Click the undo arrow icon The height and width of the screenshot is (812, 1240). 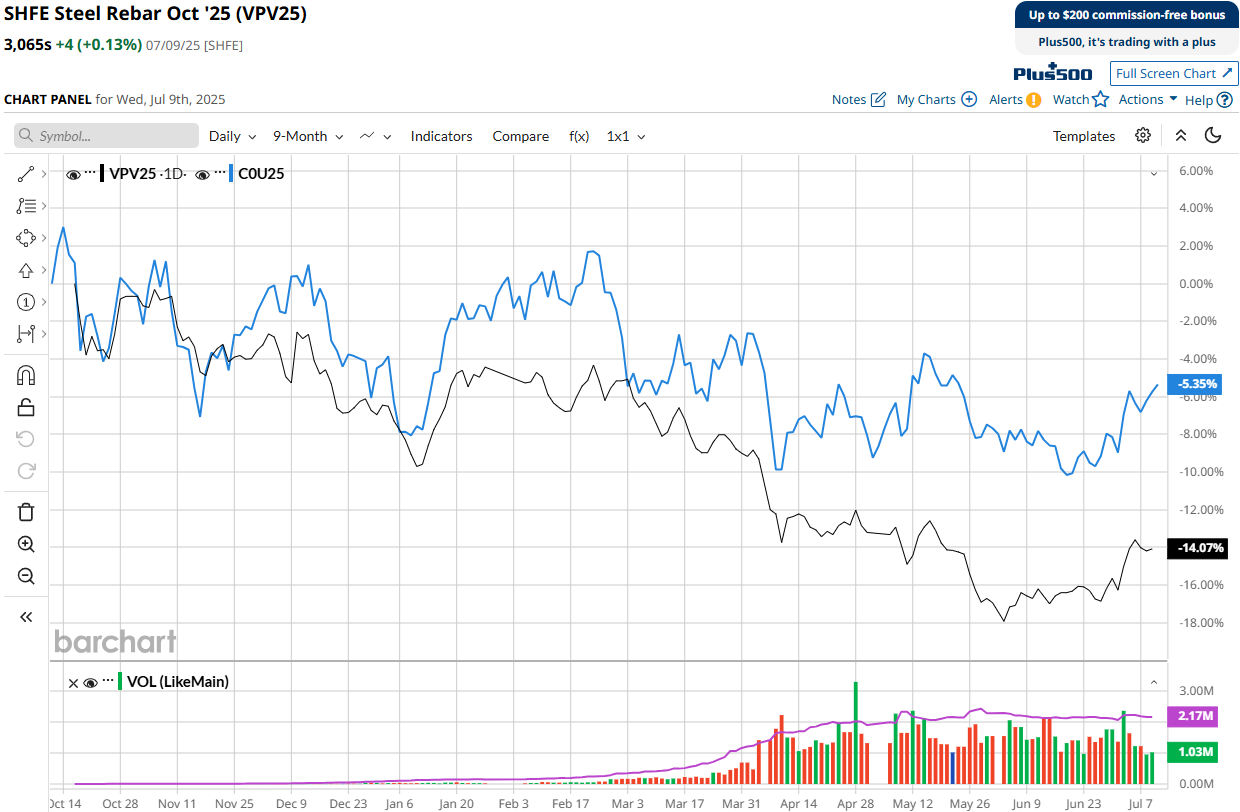coord(26,439)
